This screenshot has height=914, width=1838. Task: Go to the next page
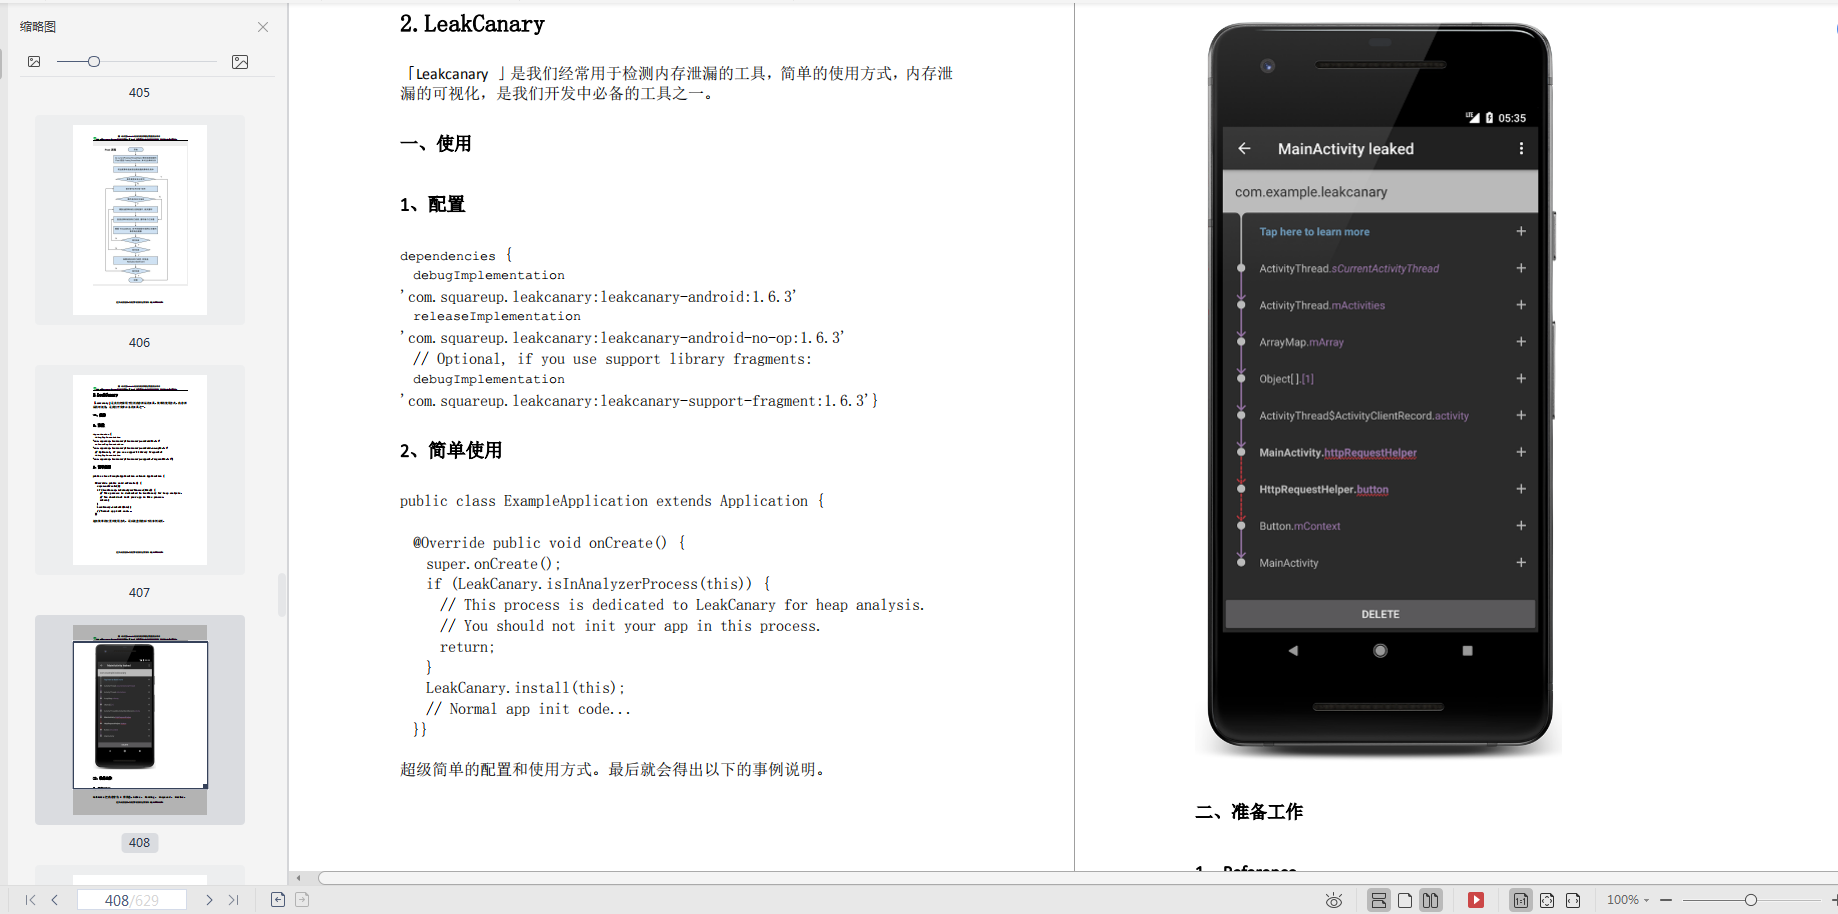209,900
